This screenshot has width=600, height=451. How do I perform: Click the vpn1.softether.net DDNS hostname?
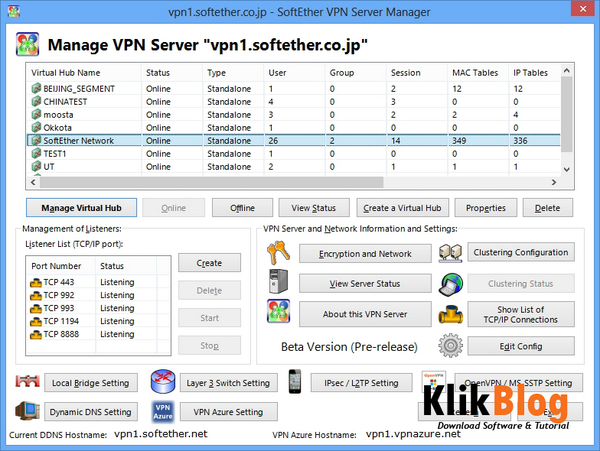pyautogui.click(x=161, y=434)
